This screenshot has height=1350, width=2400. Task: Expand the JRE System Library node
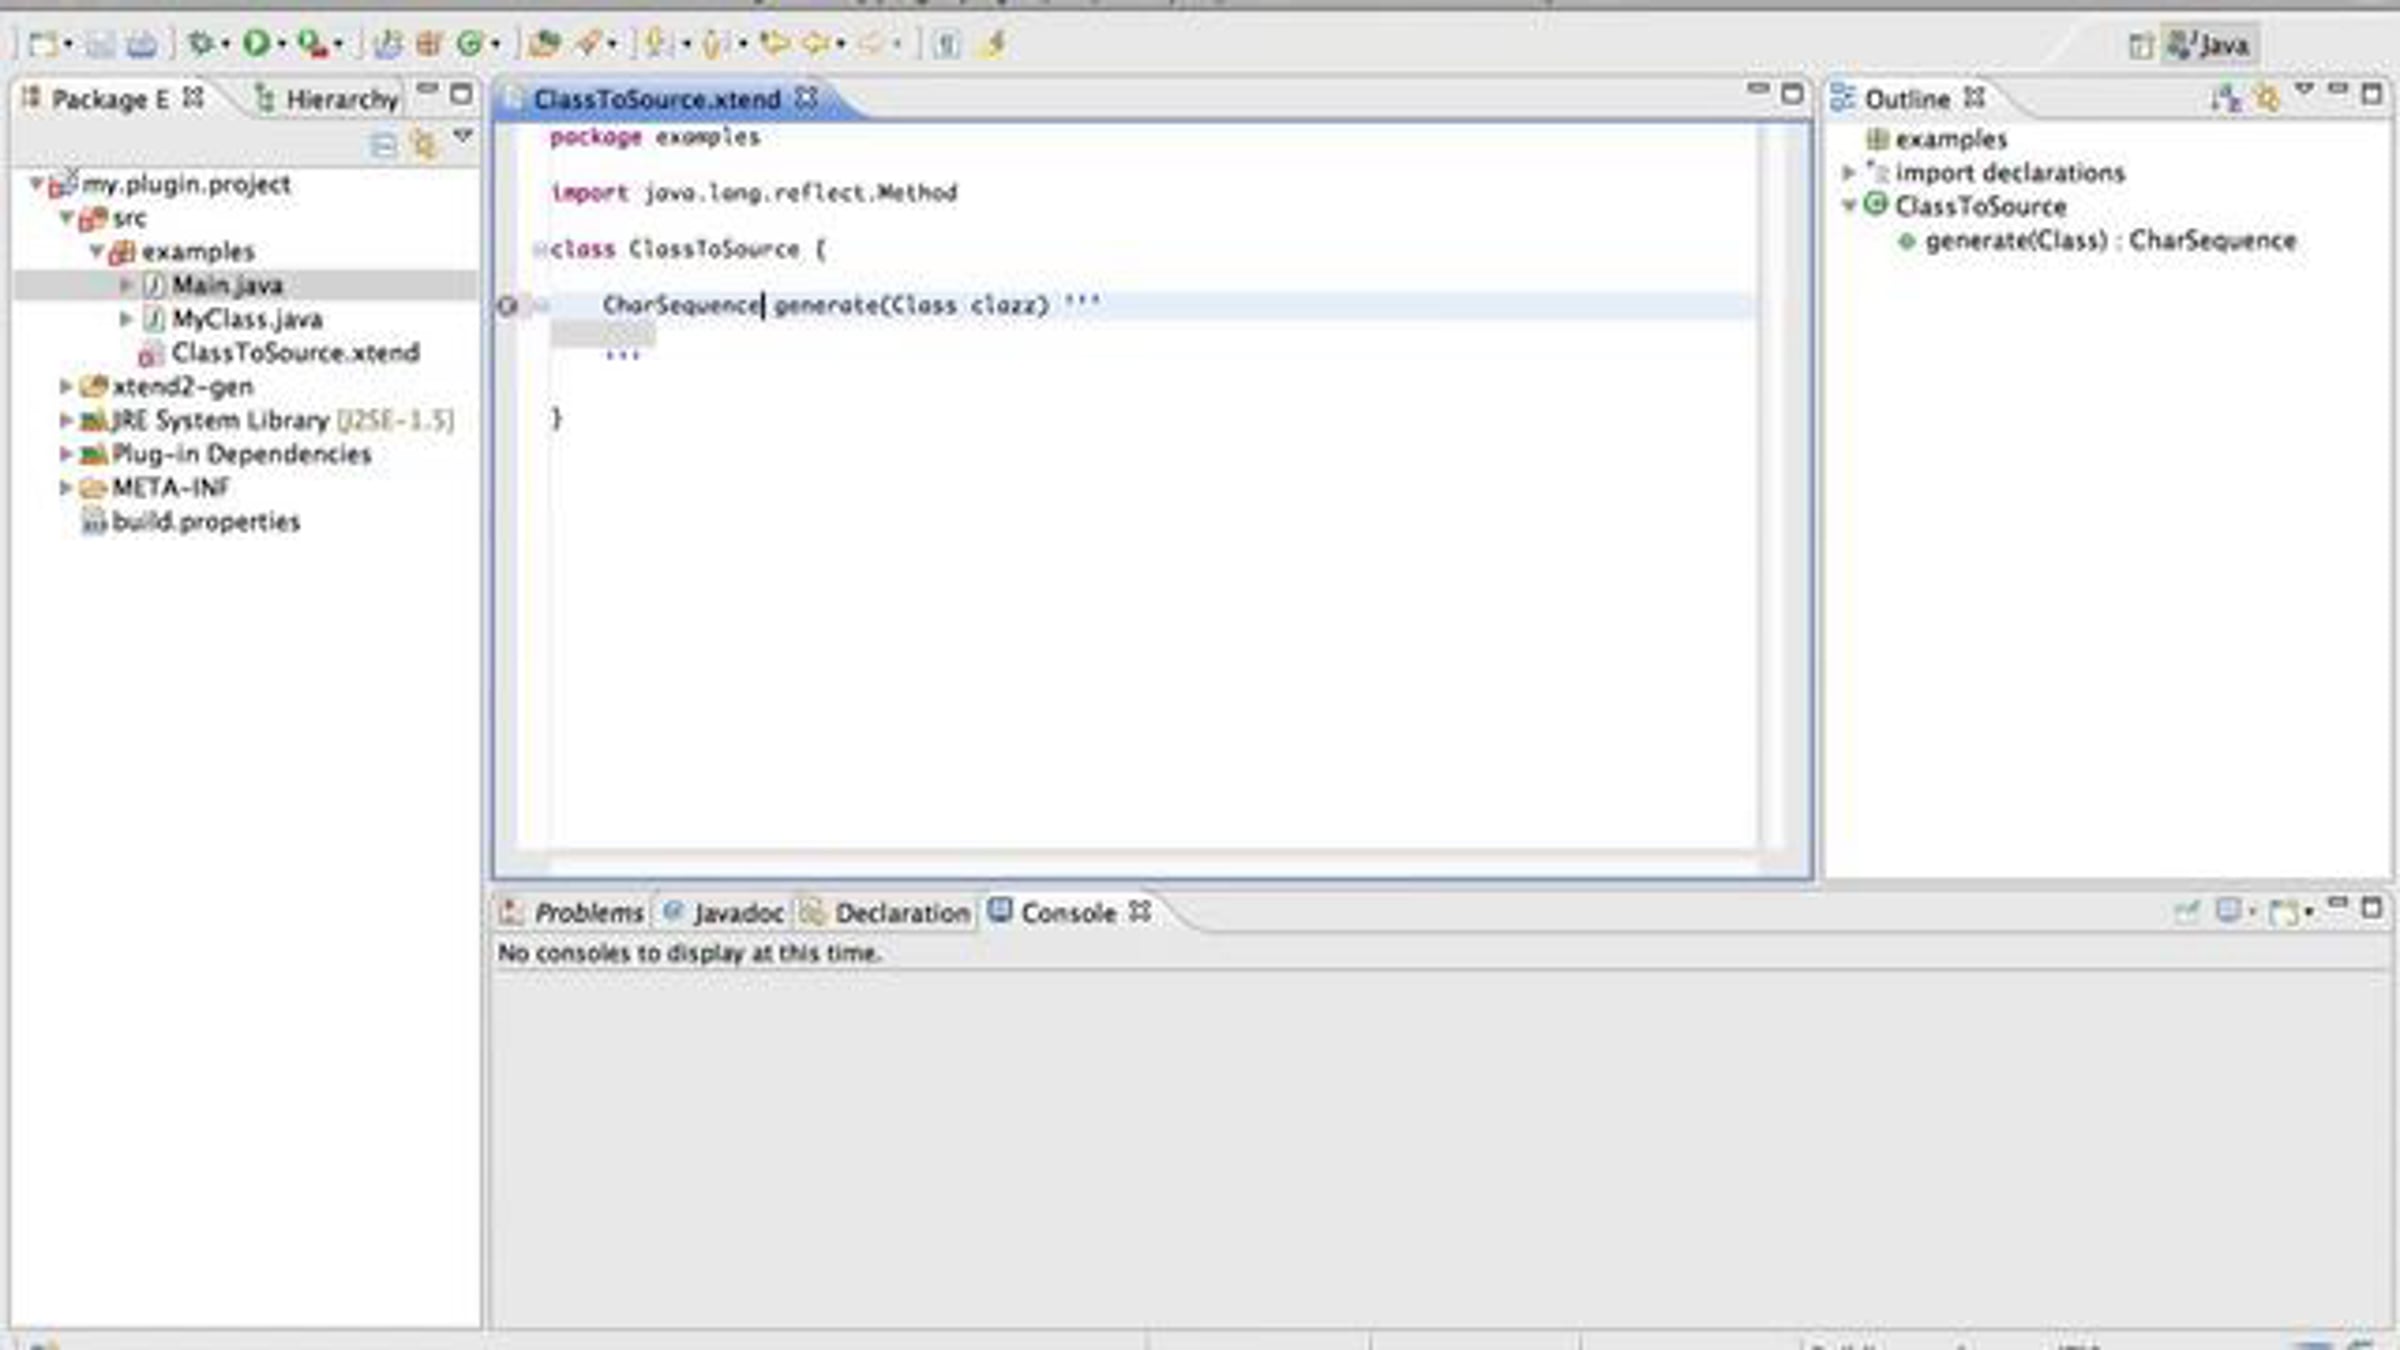click(66, 420)
